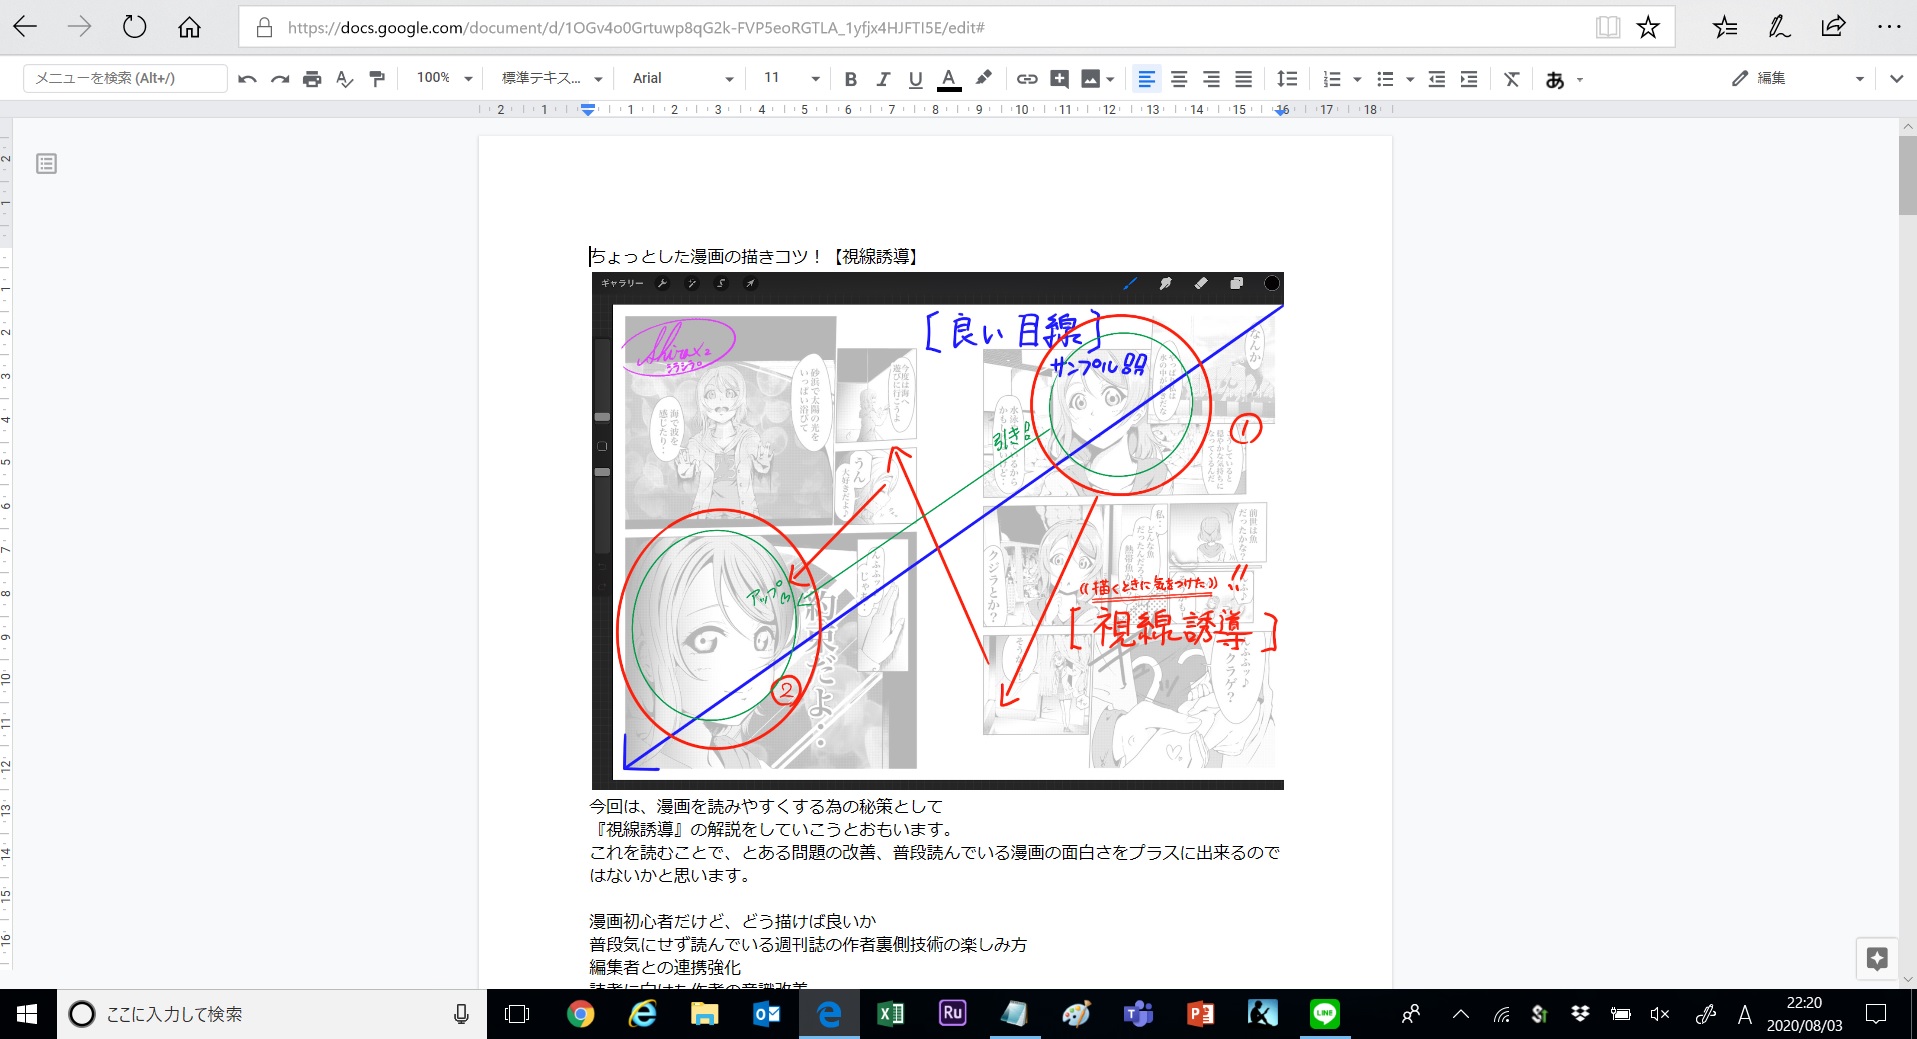The width and height of the screenshot is (1917, 1039).
Task: Click the taskbar search box
Action: 272,1014
